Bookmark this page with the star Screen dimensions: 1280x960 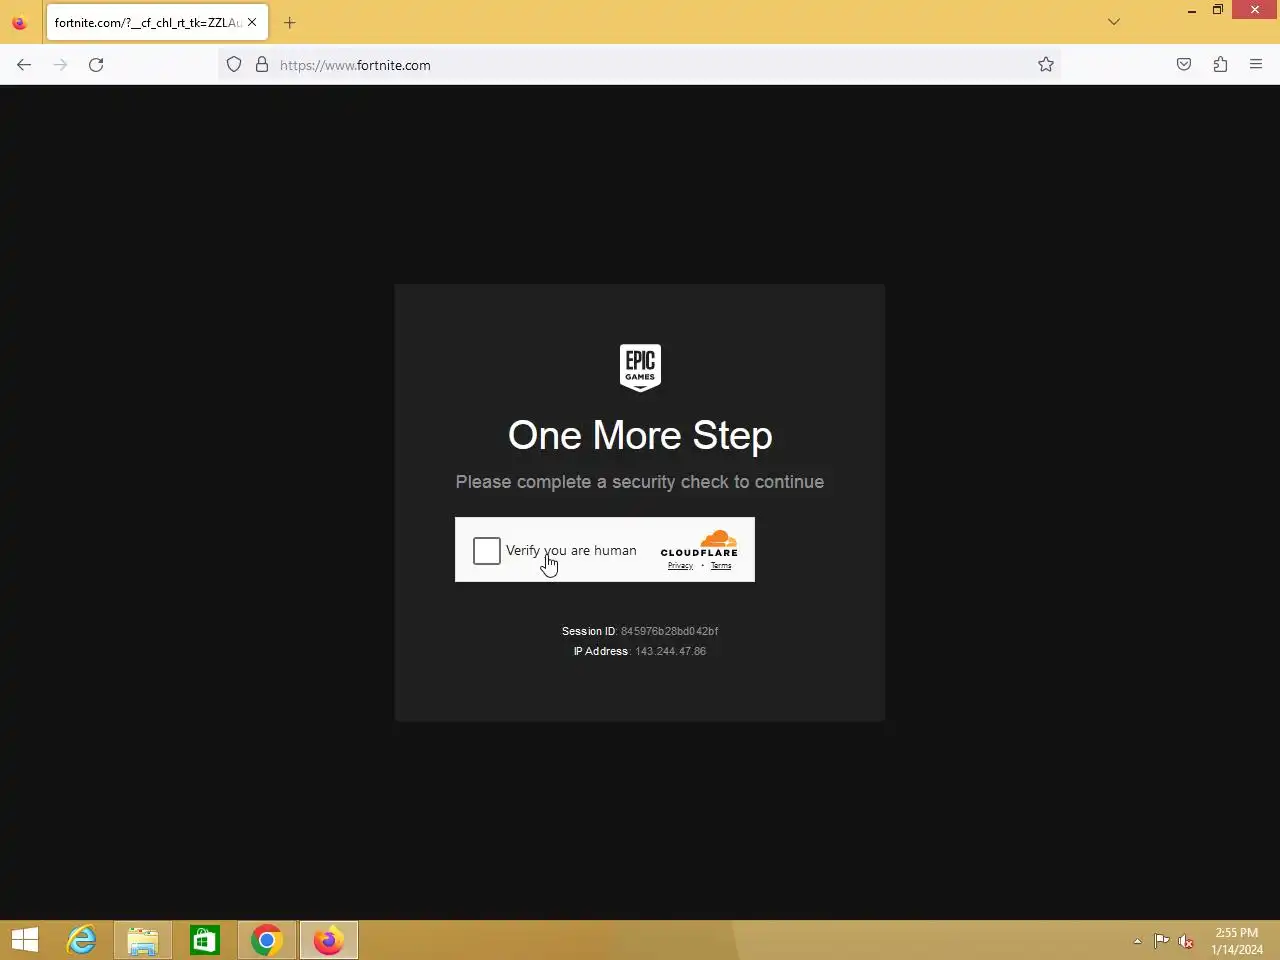(x=1046, y=65)
